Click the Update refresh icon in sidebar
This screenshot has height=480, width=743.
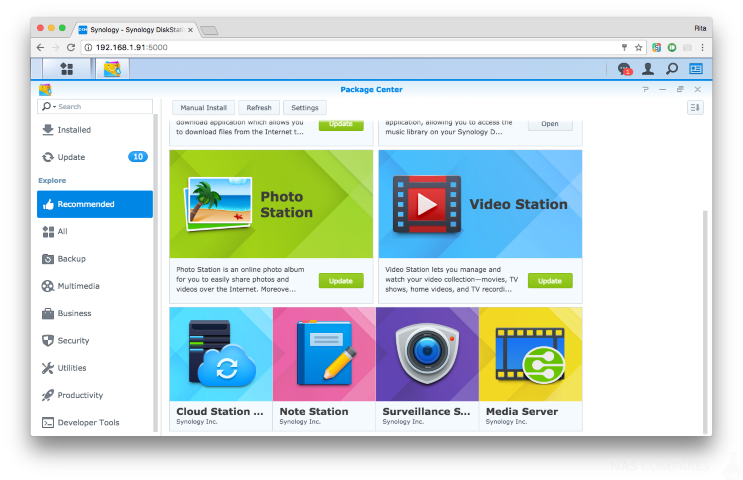coord(48,157)
